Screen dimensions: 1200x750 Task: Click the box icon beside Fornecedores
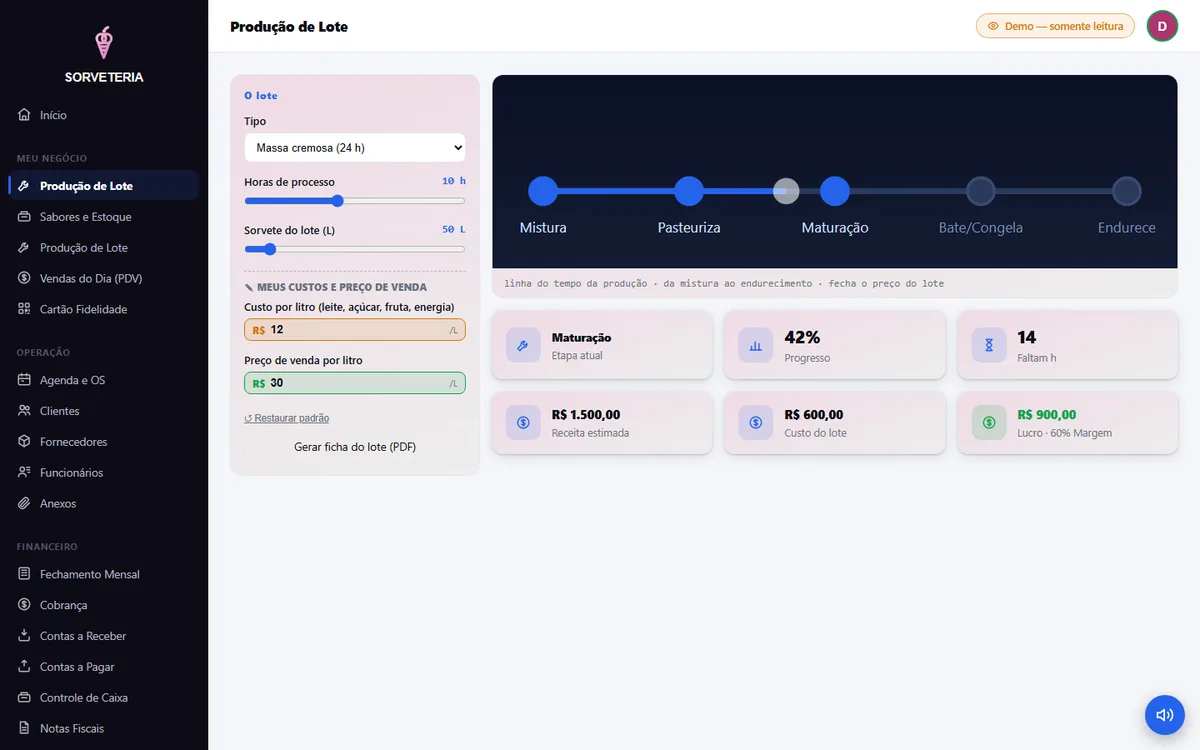[x=24, y=442]
